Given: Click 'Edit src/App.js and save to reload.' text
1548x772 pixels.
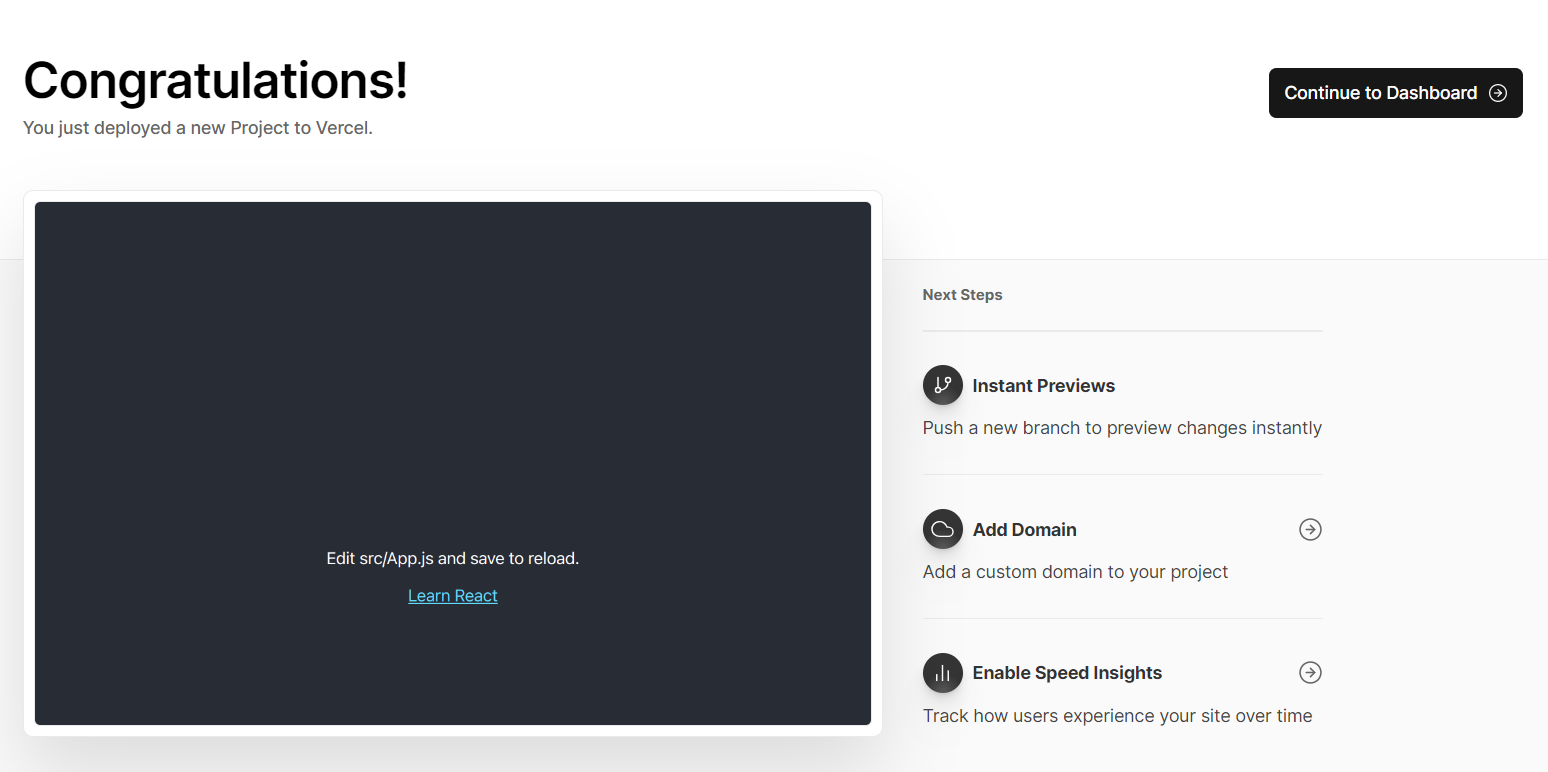Looking at the screenshot, I should pos(453,558).
